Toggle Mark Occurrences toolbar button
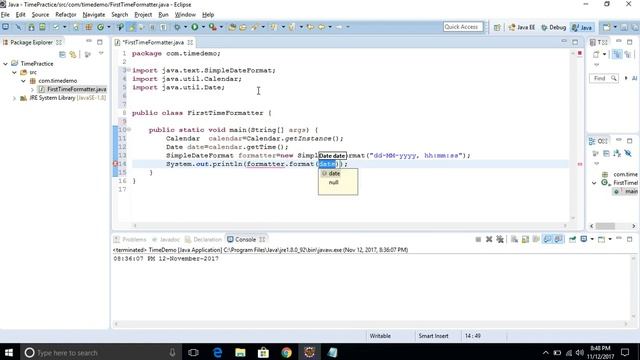 tap(131, 27)
